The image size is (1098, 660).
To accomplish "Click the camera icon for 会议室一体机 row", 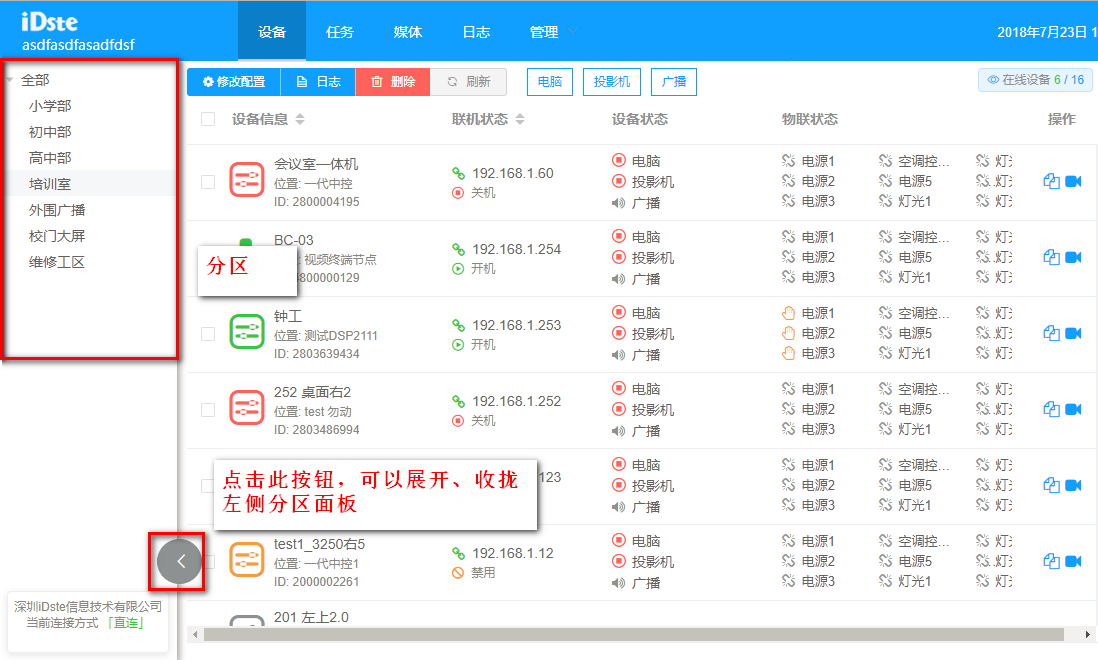I will tap(1073, 181).
